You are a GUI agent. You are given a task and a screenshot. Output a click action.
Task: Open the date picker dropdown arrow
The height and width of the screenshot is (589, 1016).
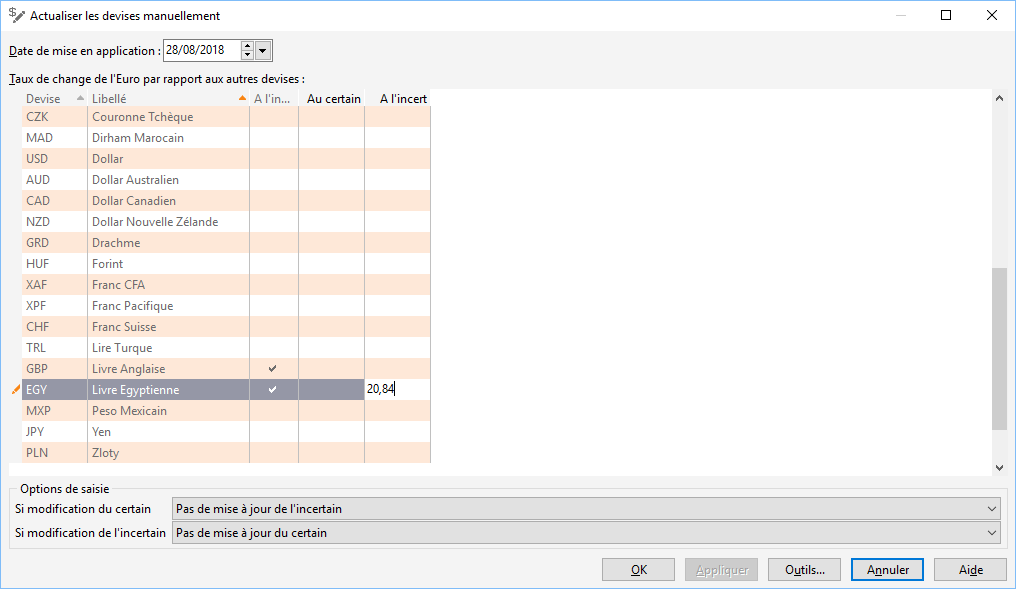pyautogui.click(x=262, y=51)
